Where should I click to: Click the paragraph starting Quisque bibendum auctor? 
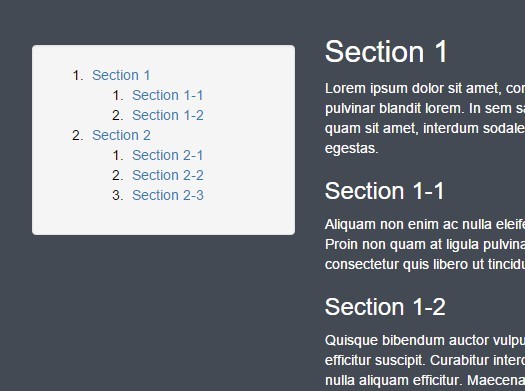[x=425, y=360]
